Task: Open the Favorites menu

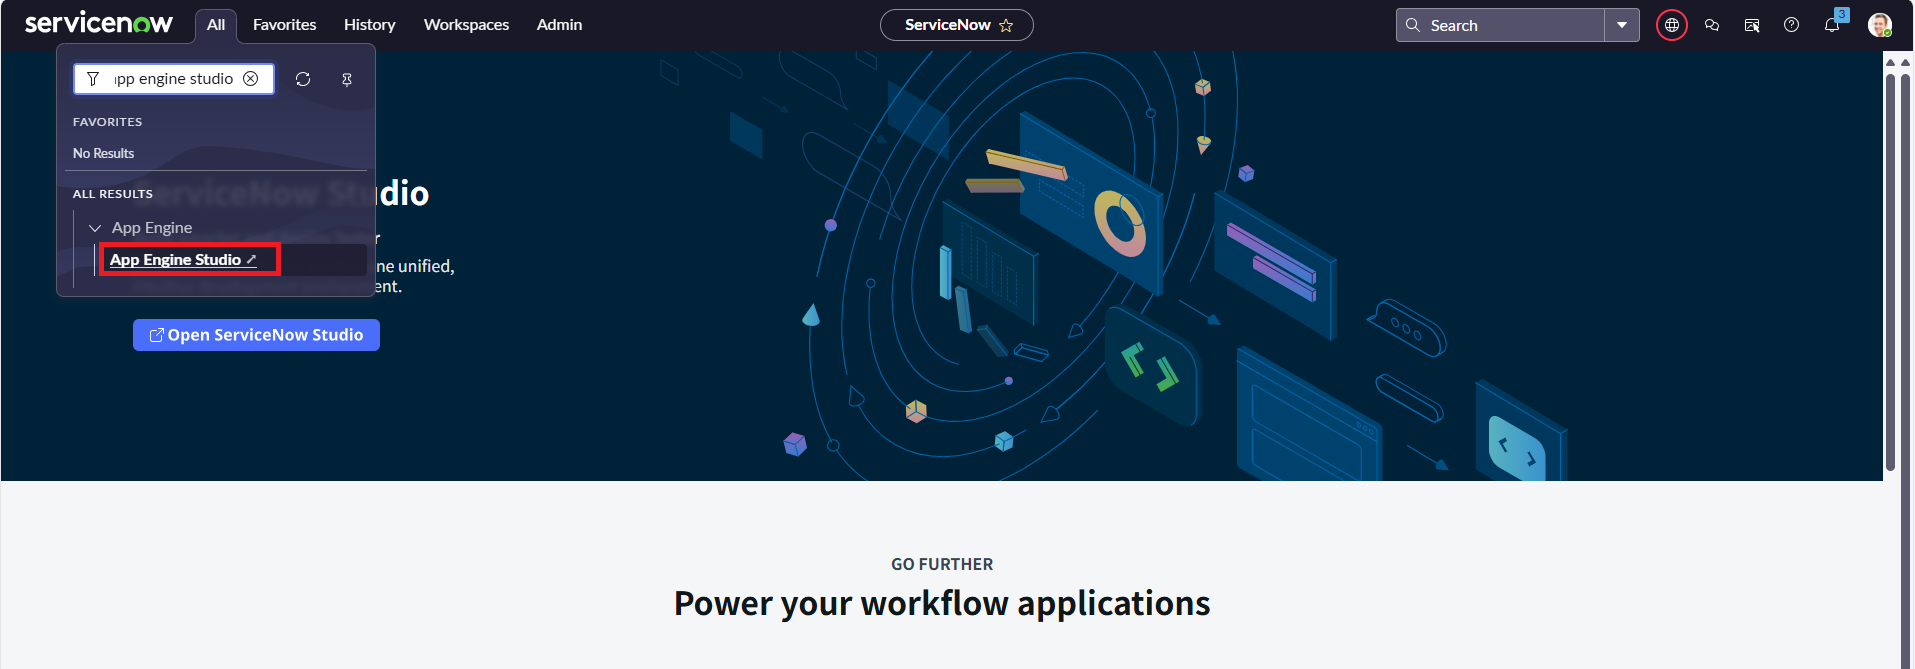Action: pos(284,25)
